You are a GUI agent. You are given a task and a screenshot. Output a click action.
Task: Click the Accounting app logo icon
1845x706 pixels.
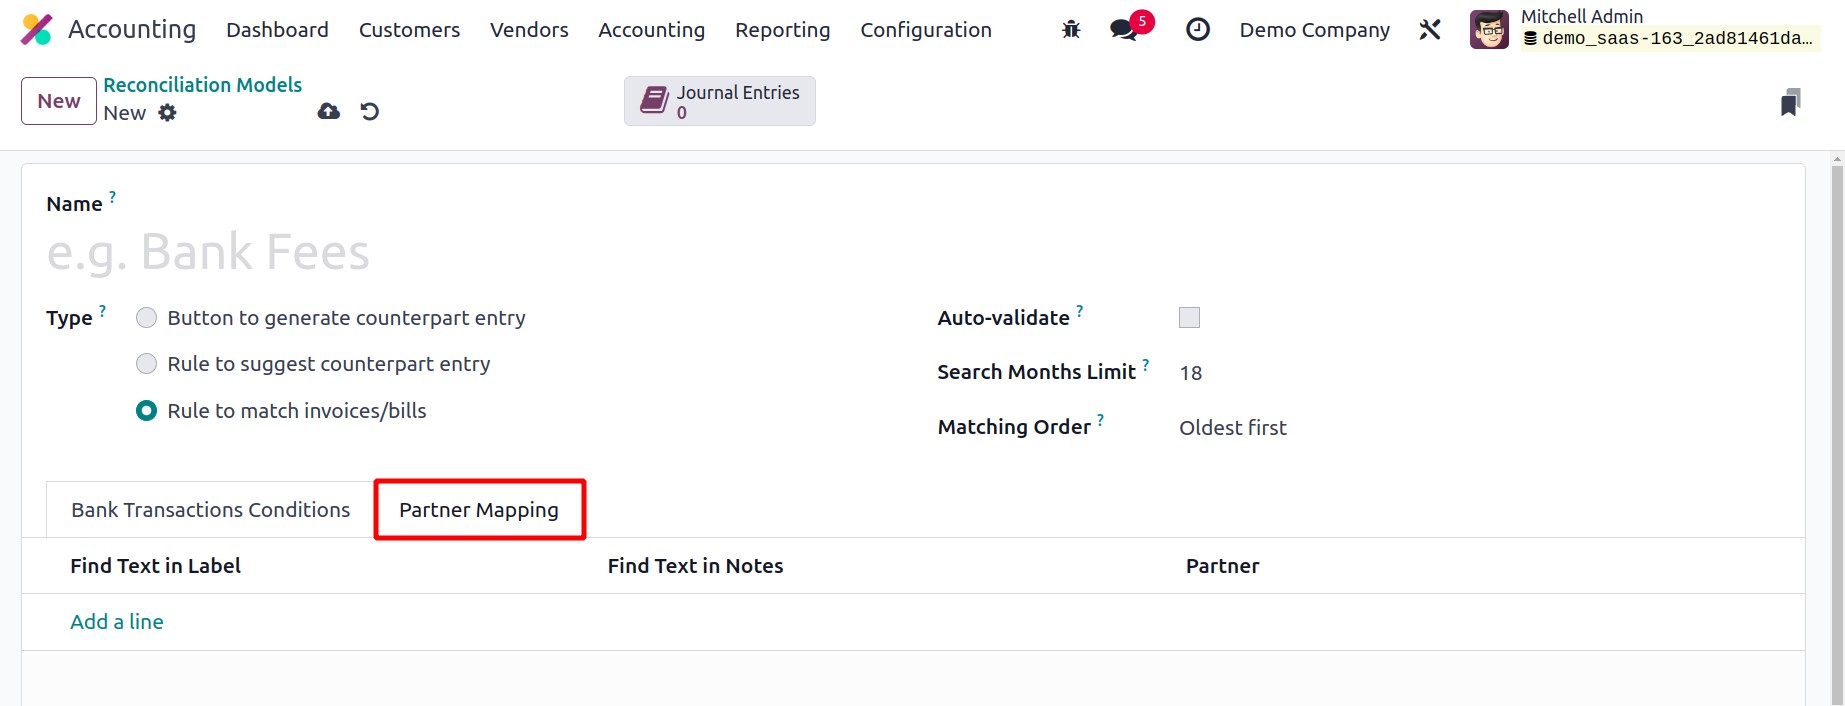tap(36, 30)
